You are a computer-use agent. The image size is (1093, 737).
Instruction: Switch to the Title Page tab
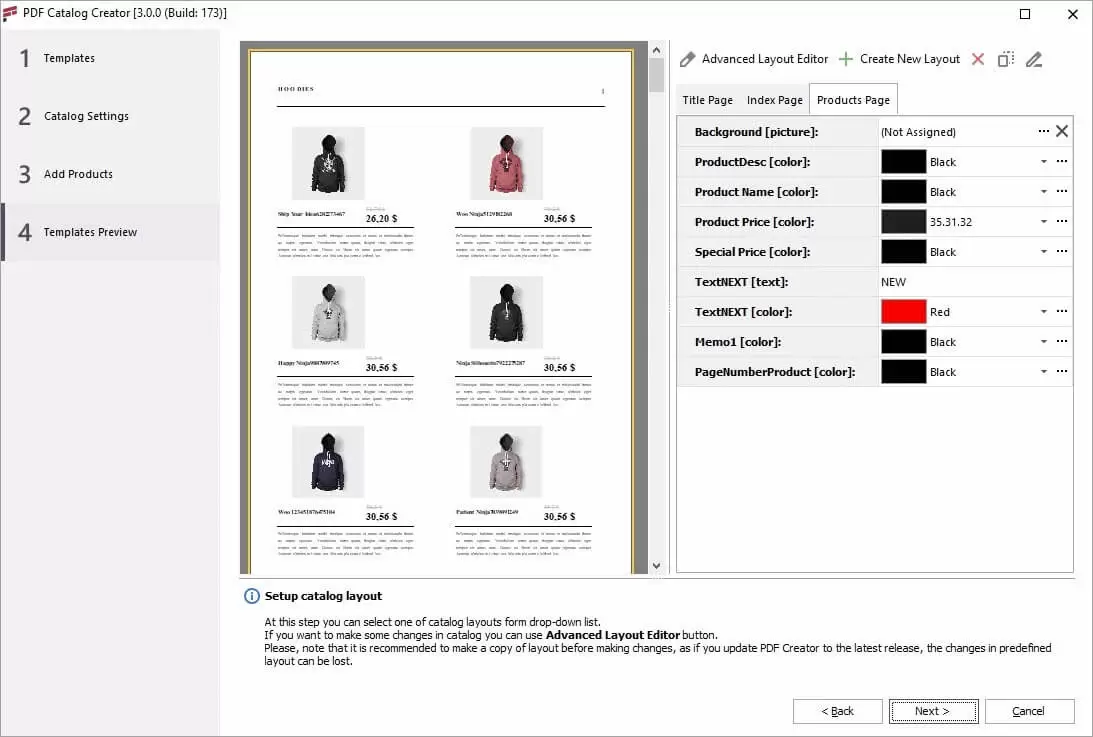[707, 100]
